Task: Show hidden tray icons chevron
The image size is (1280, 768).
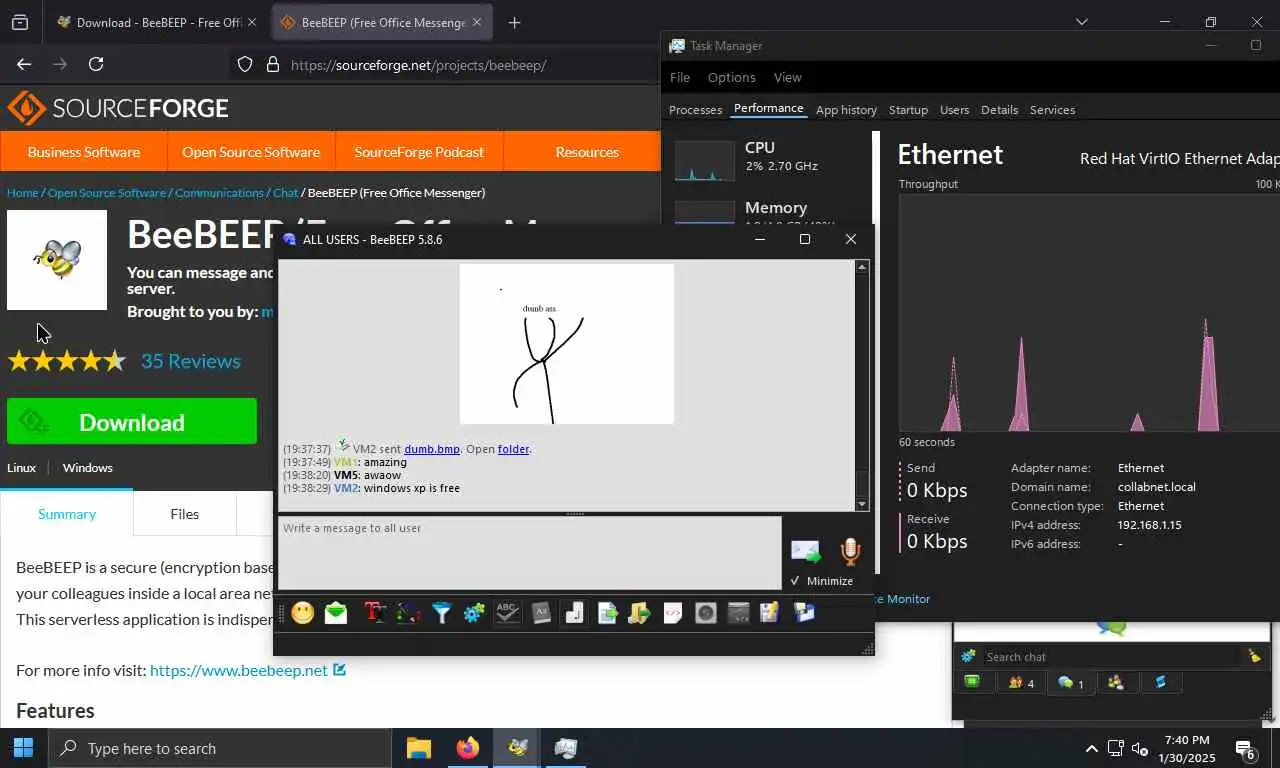Action: click(1091, 748)
